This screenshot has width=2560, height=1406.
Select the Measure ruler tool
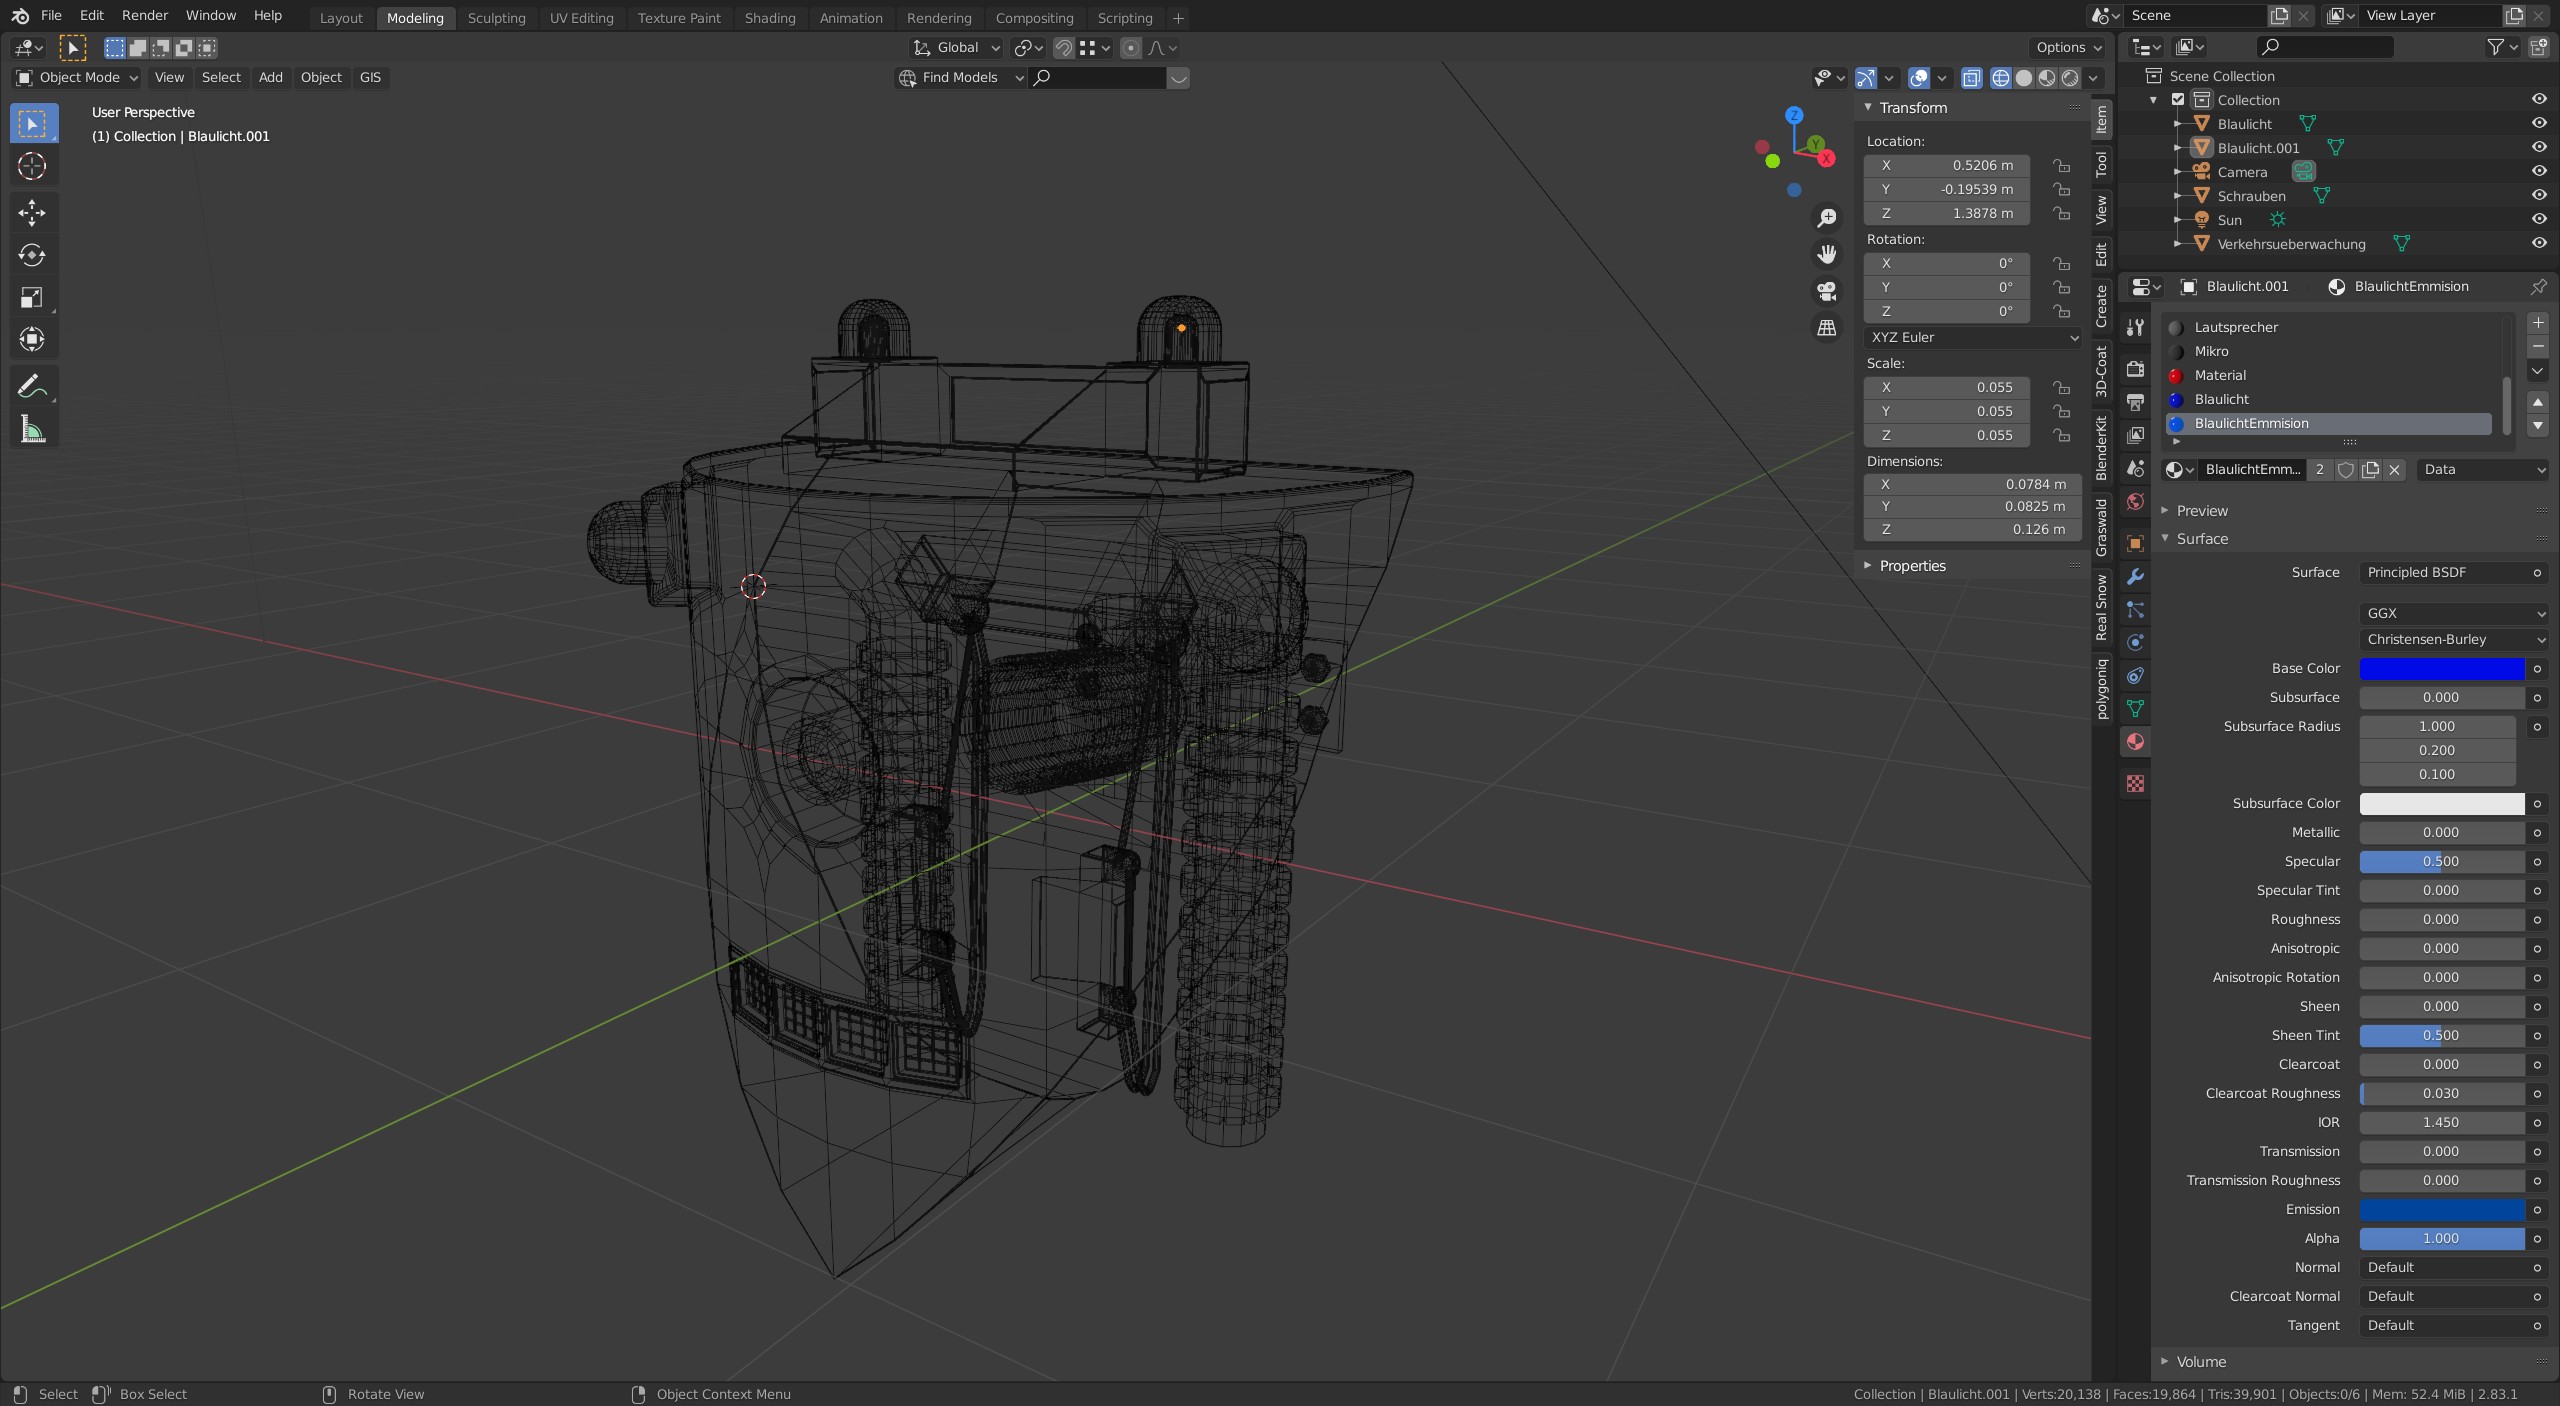pyautogui.click(x=32, y=430)
